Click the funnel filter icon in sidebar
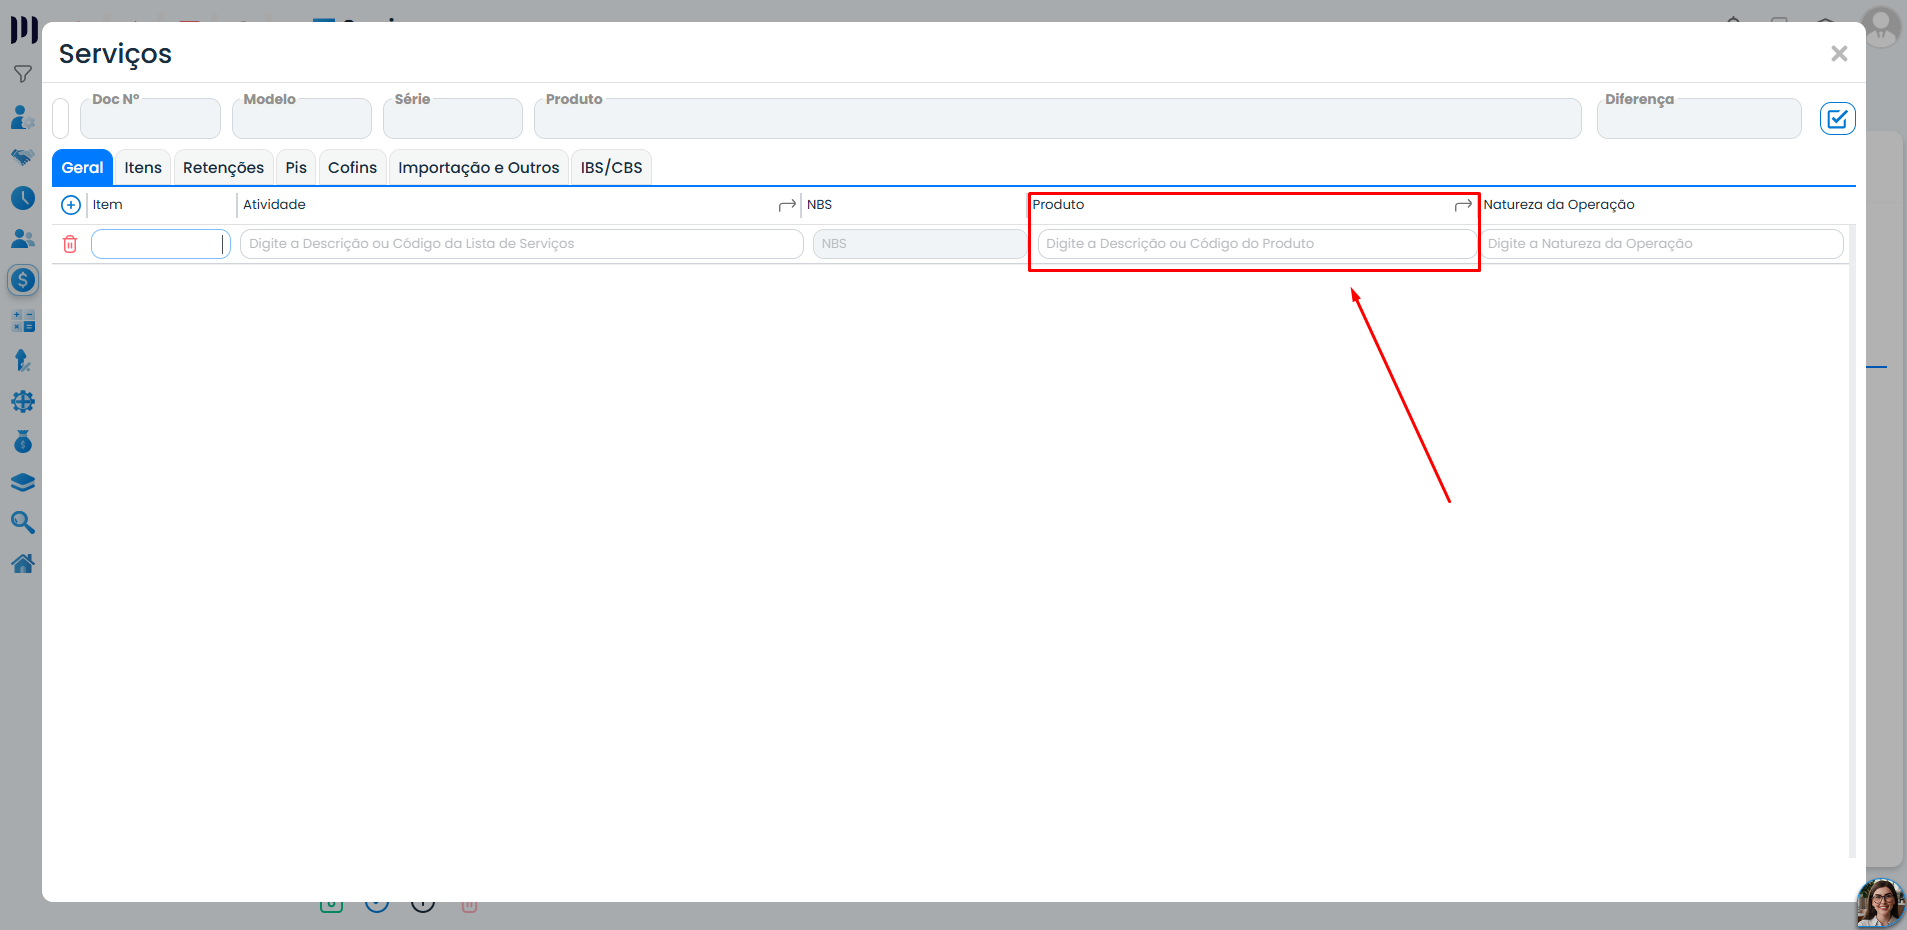 [22, 74]
